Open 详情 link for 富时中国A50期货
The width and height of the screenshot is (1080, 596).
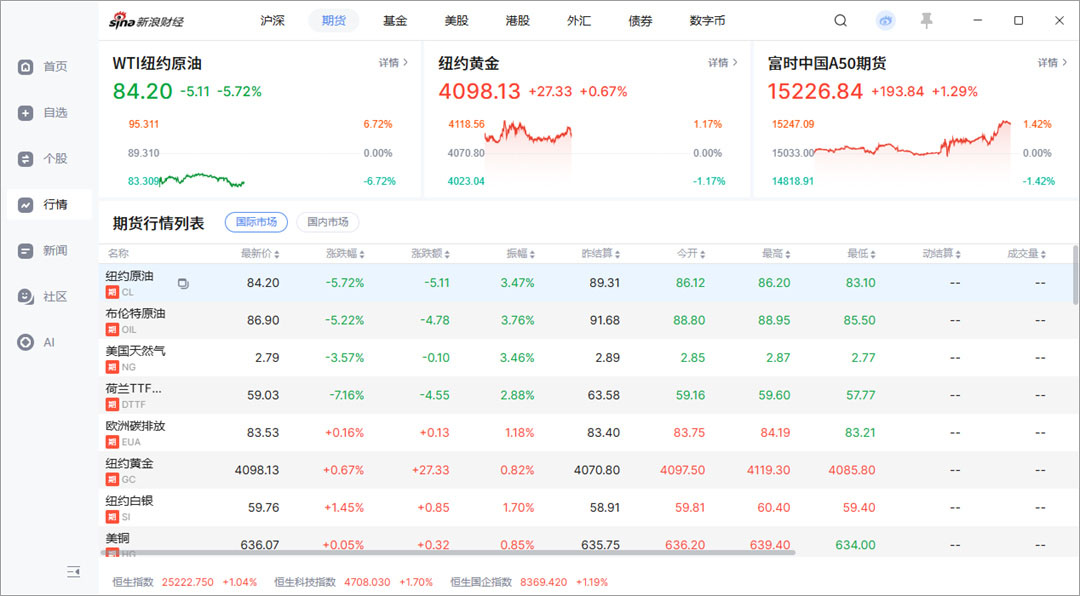pyautogui.click(x=1052, y=63)
